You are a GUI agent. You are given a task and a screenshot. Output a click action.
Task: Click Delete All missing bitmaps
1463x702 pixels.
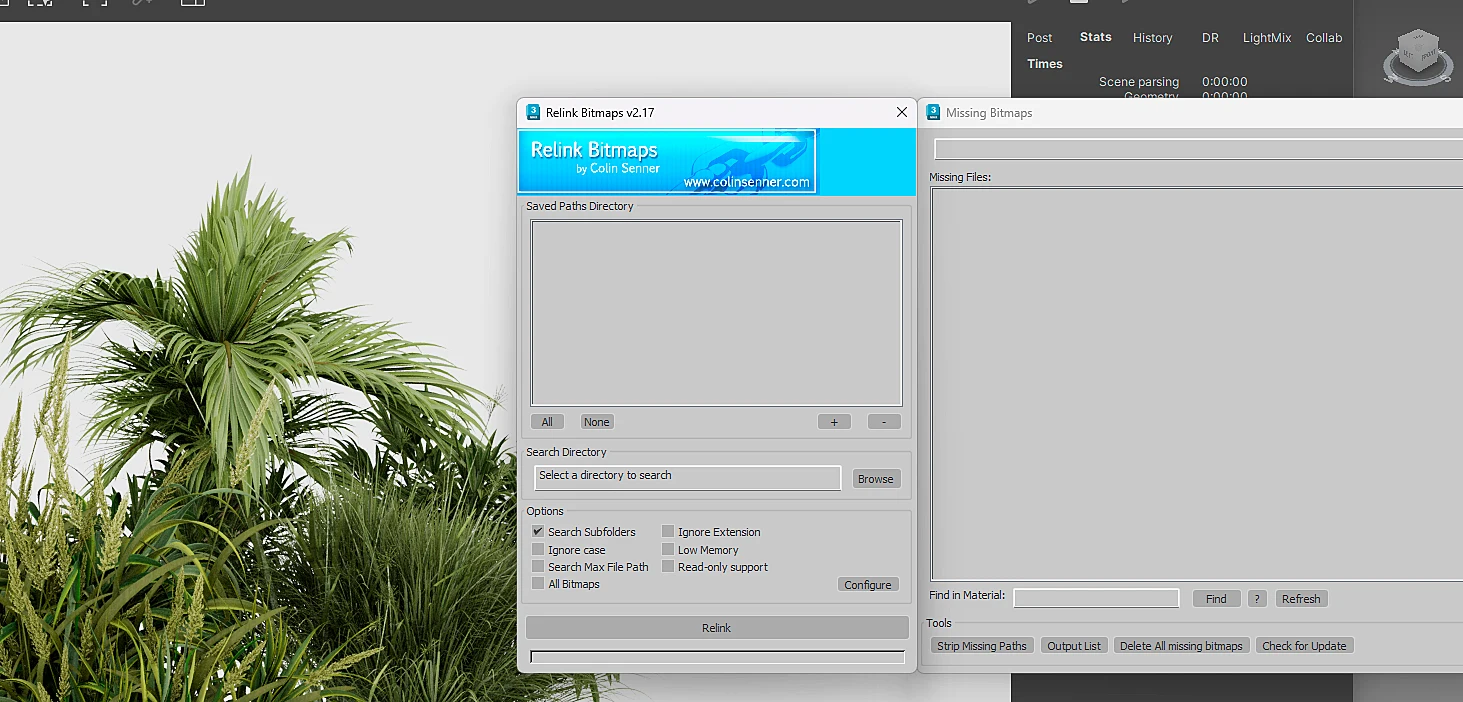(x=1181, y=646)
